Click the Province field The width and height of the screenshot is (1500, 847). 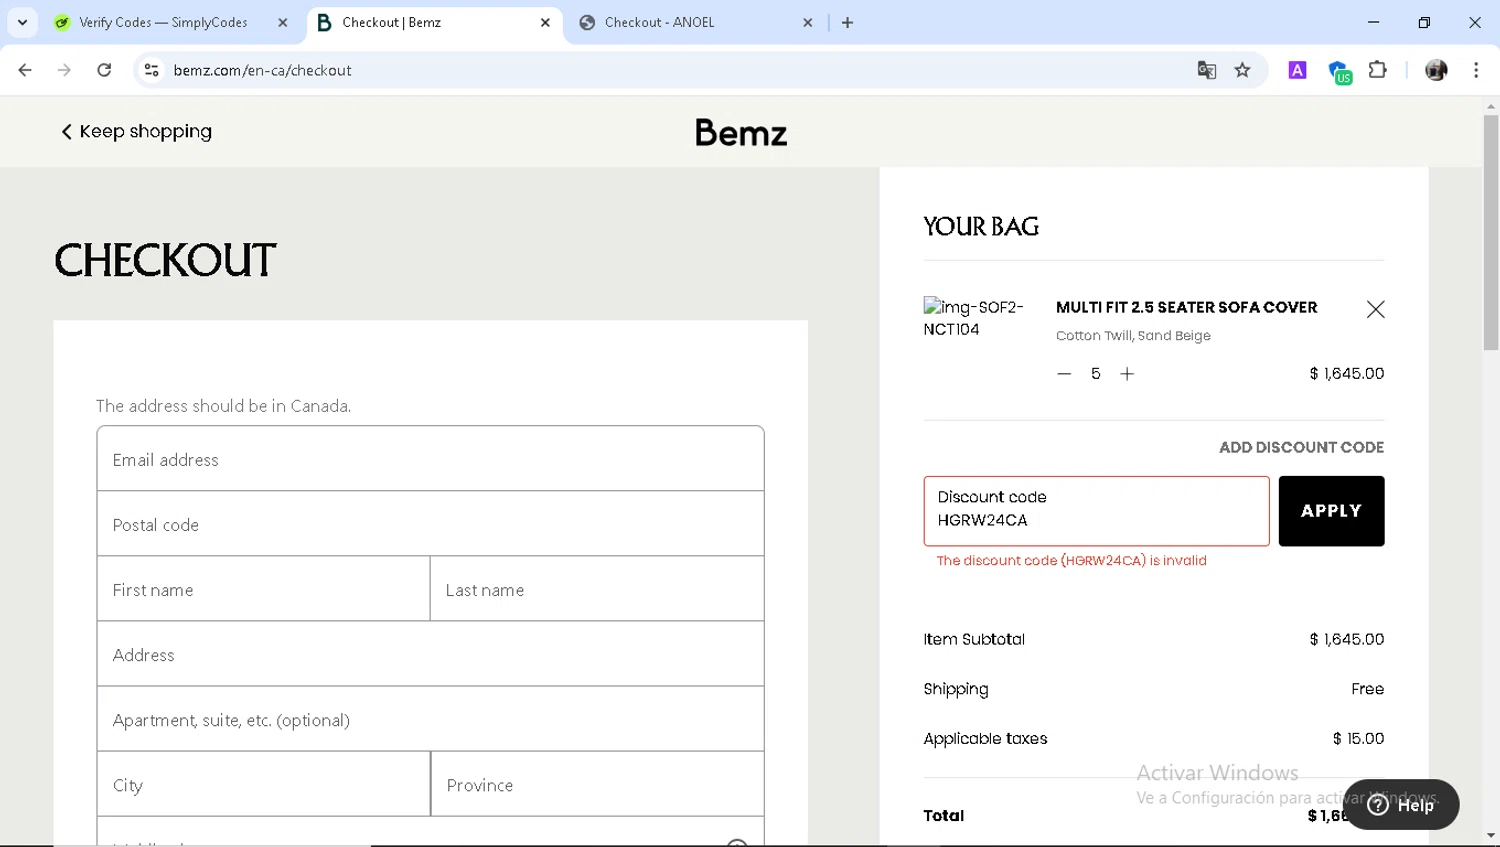point(597,784)
